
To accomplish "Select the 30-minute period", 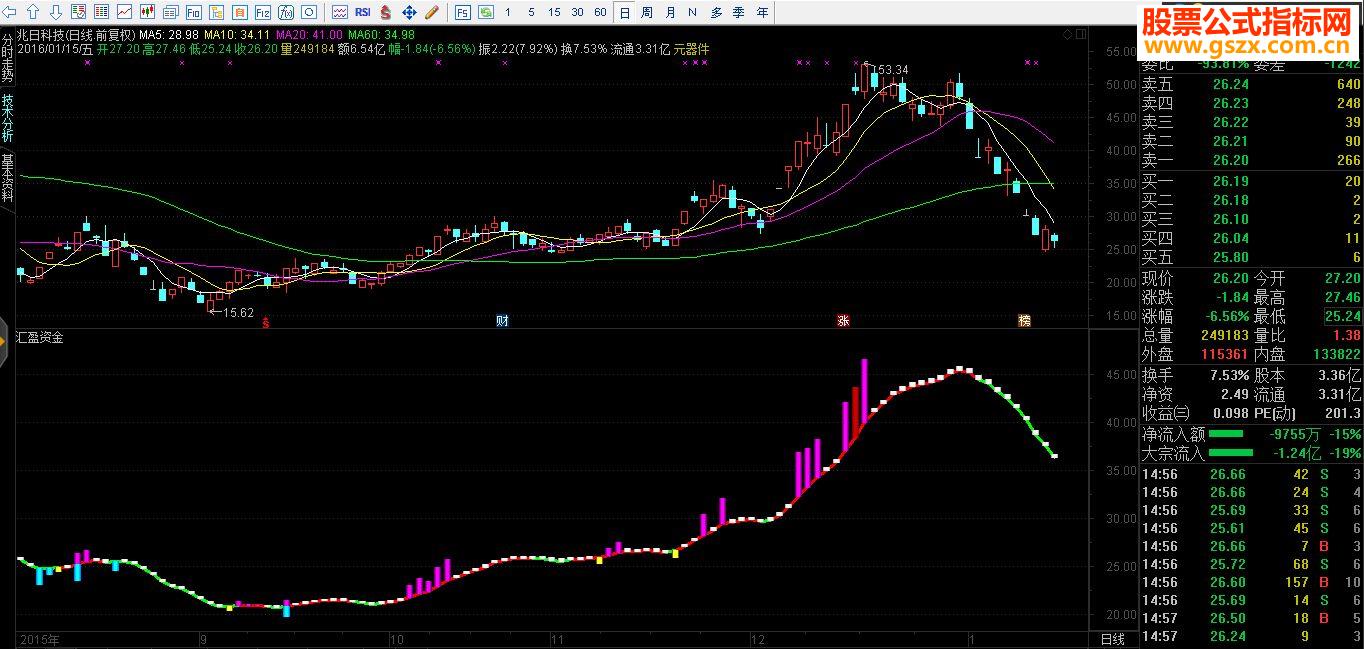I will click(577, 12).
